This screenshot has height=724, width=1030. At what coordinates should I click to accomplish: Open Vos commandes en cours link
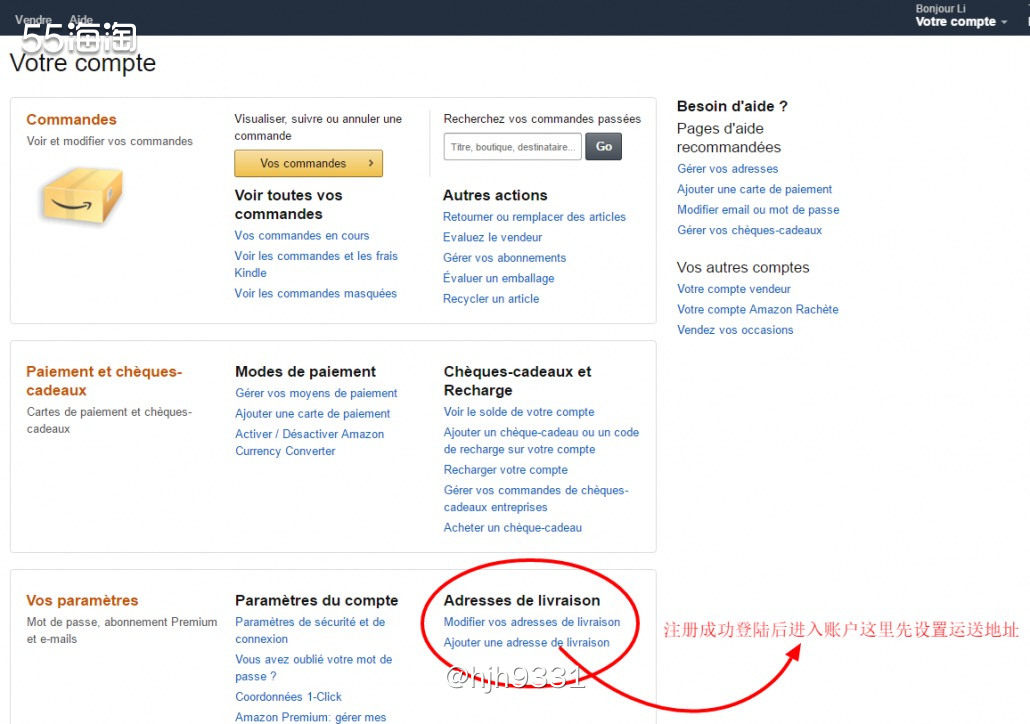[302, 235]
